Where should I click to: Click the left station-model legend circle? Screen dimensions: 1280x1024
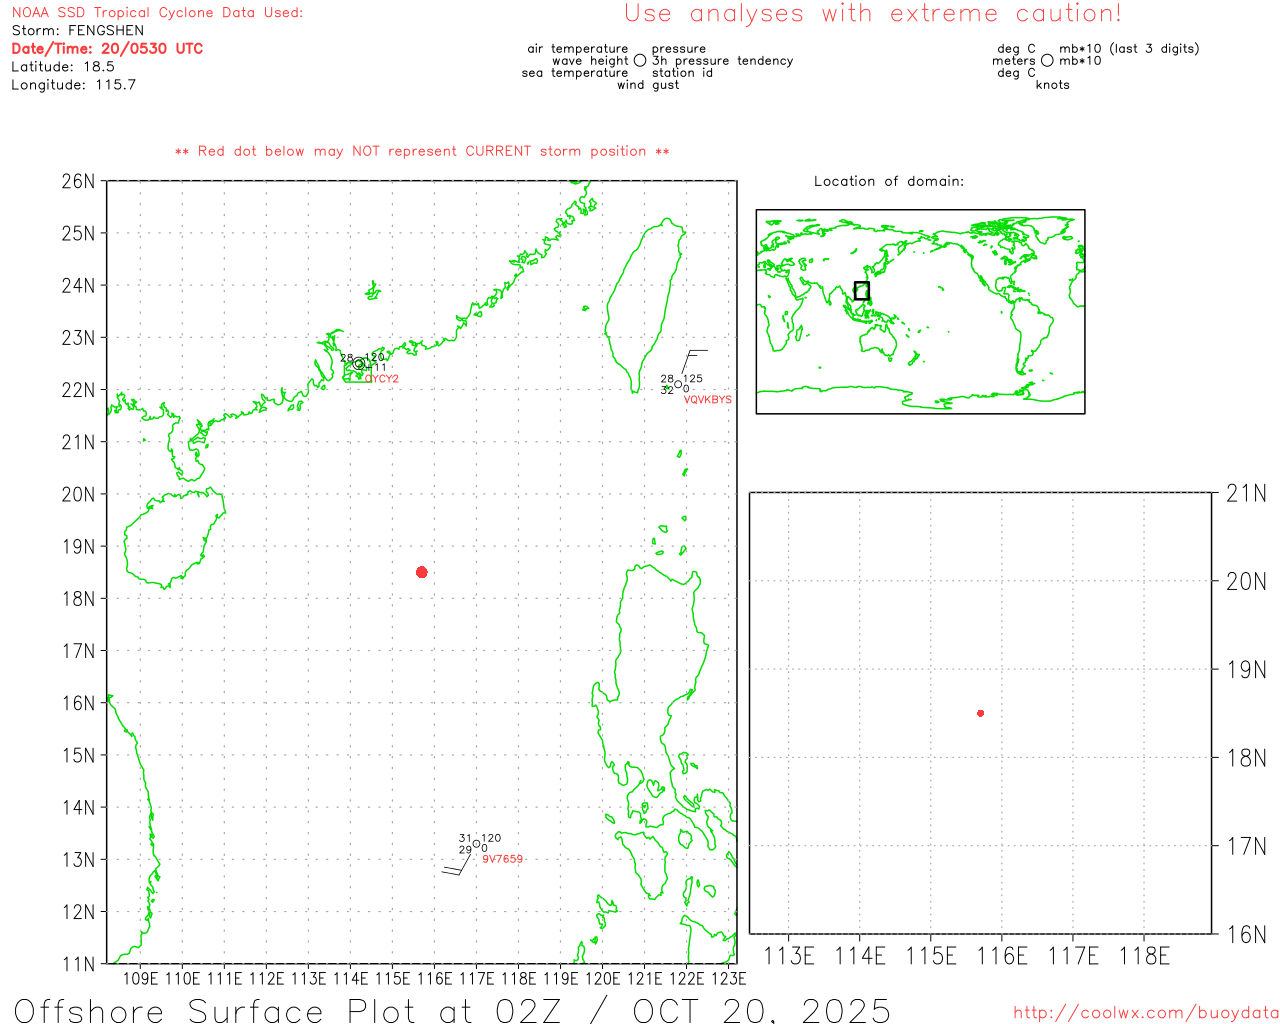coord(640,61)
